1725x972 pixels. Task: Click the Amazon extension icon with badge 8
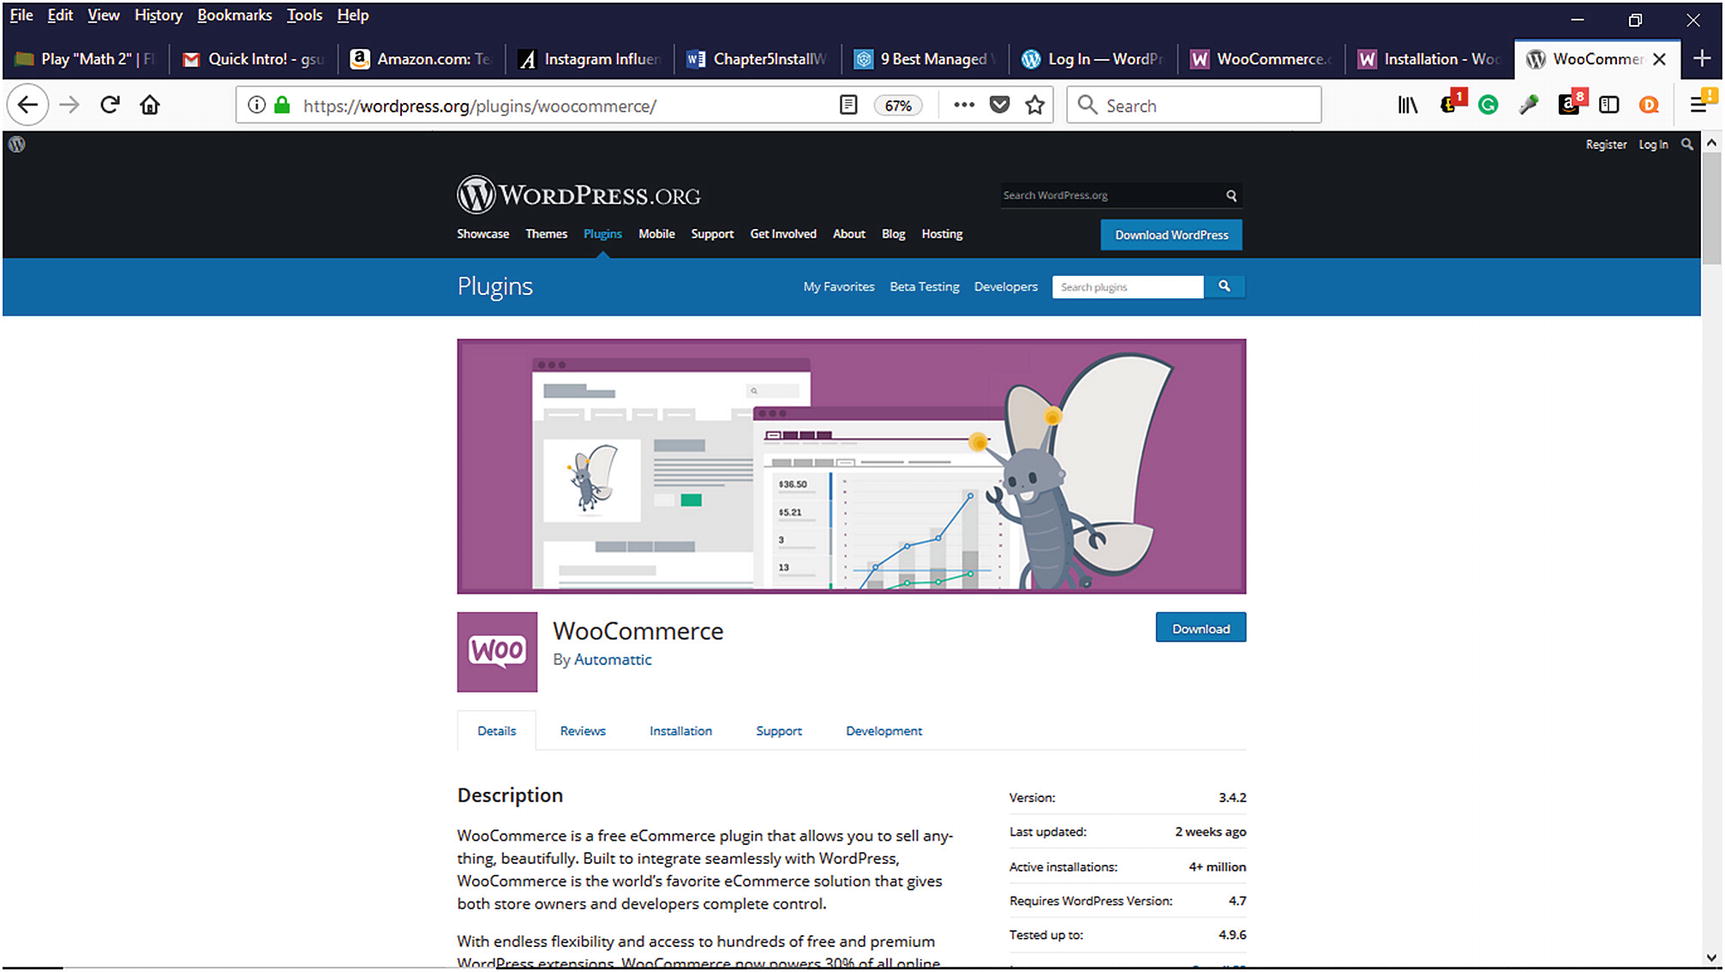[x=1570, y=103]
